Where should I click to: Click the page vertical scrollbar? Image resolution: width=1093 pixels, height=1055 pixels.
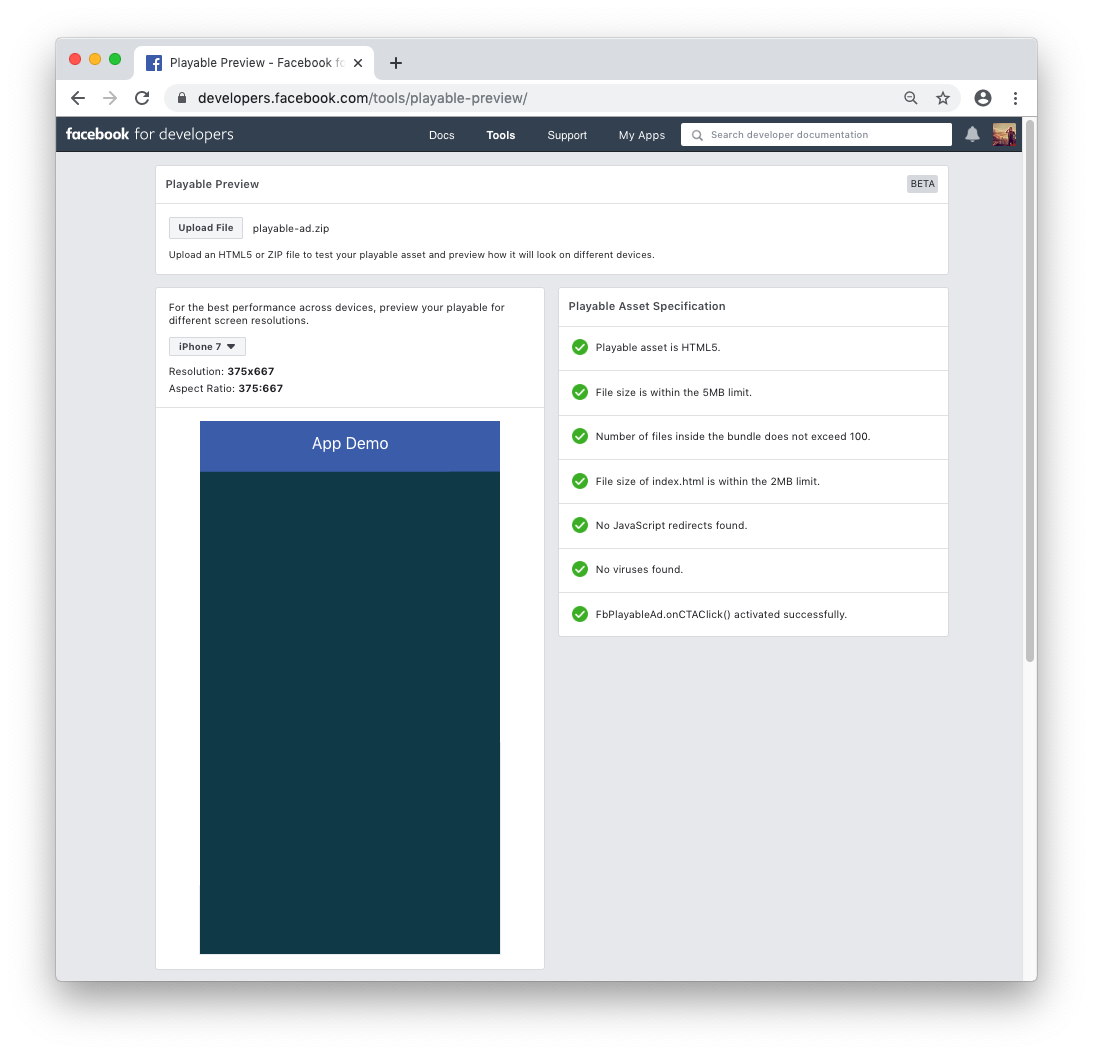(x=1030, y=390)
